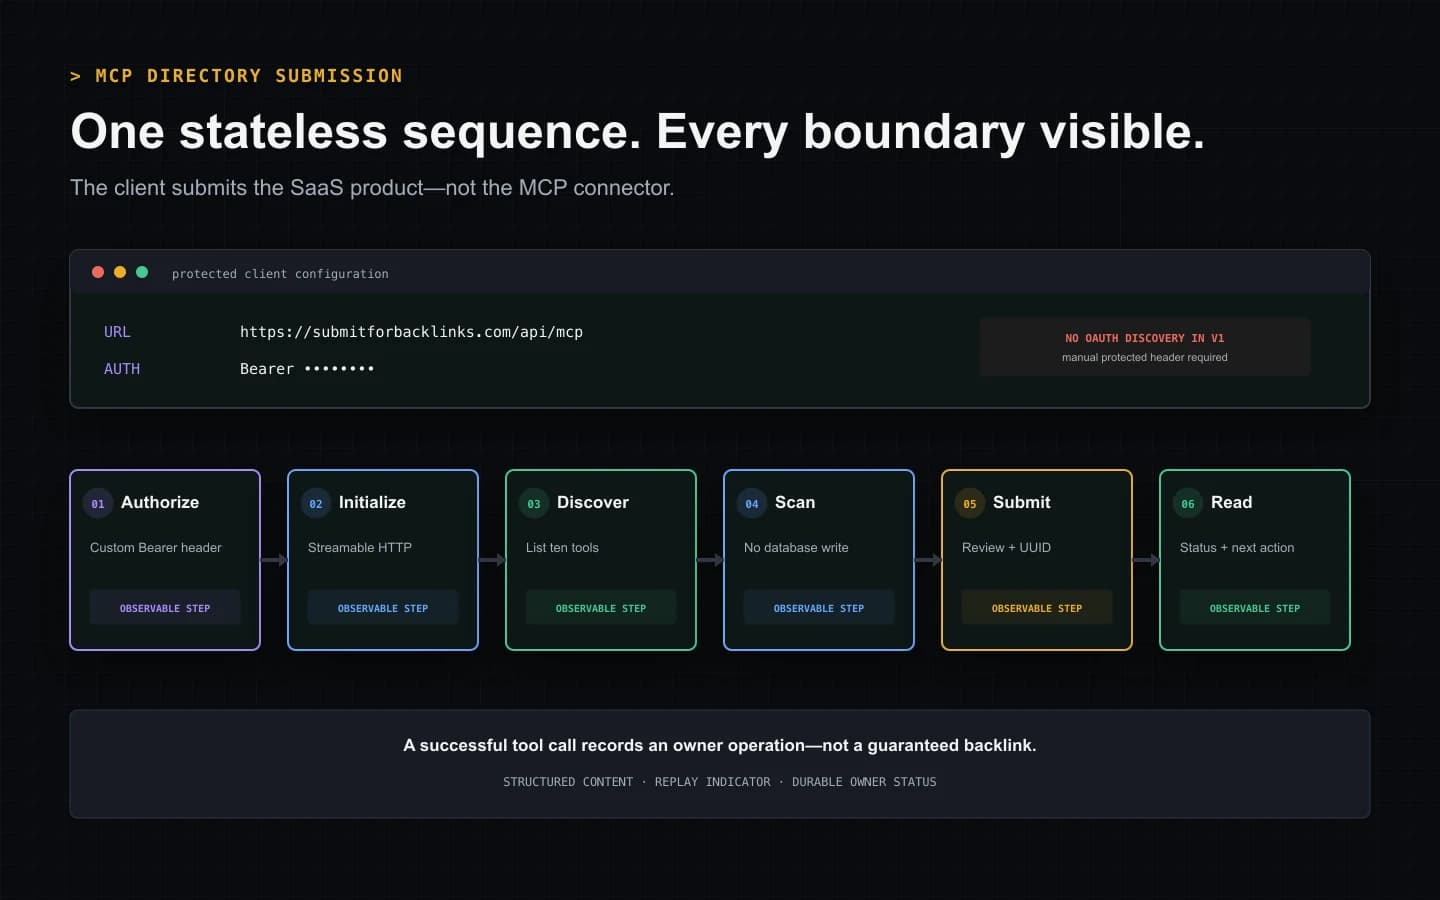Image resolution: width=1440 pixels, height=900 pixels.
Task: Click the AUTH field label
Action: click(x=122, y=369)
